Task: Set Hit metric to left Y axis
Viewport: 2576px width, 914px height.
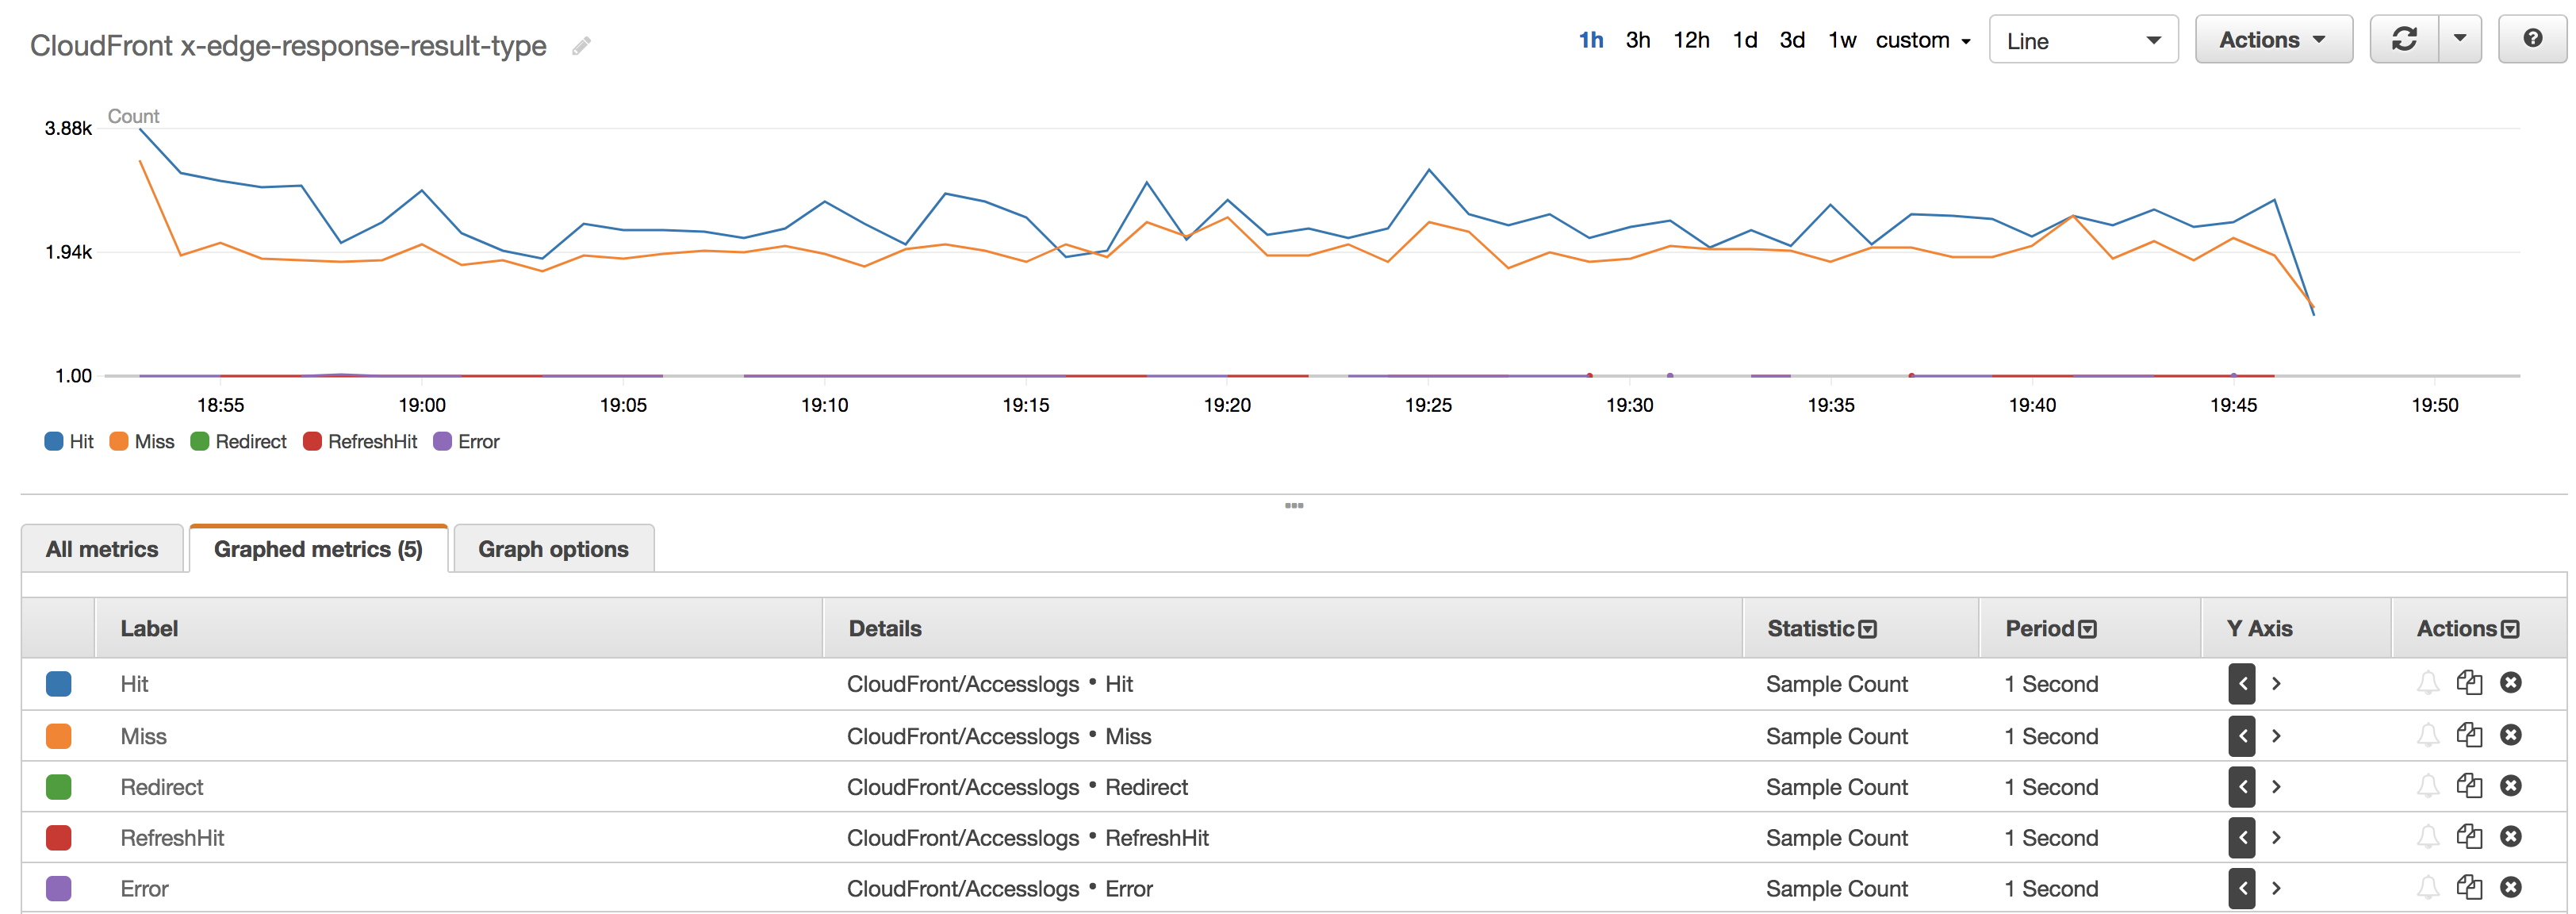Action: point(2241,684)
